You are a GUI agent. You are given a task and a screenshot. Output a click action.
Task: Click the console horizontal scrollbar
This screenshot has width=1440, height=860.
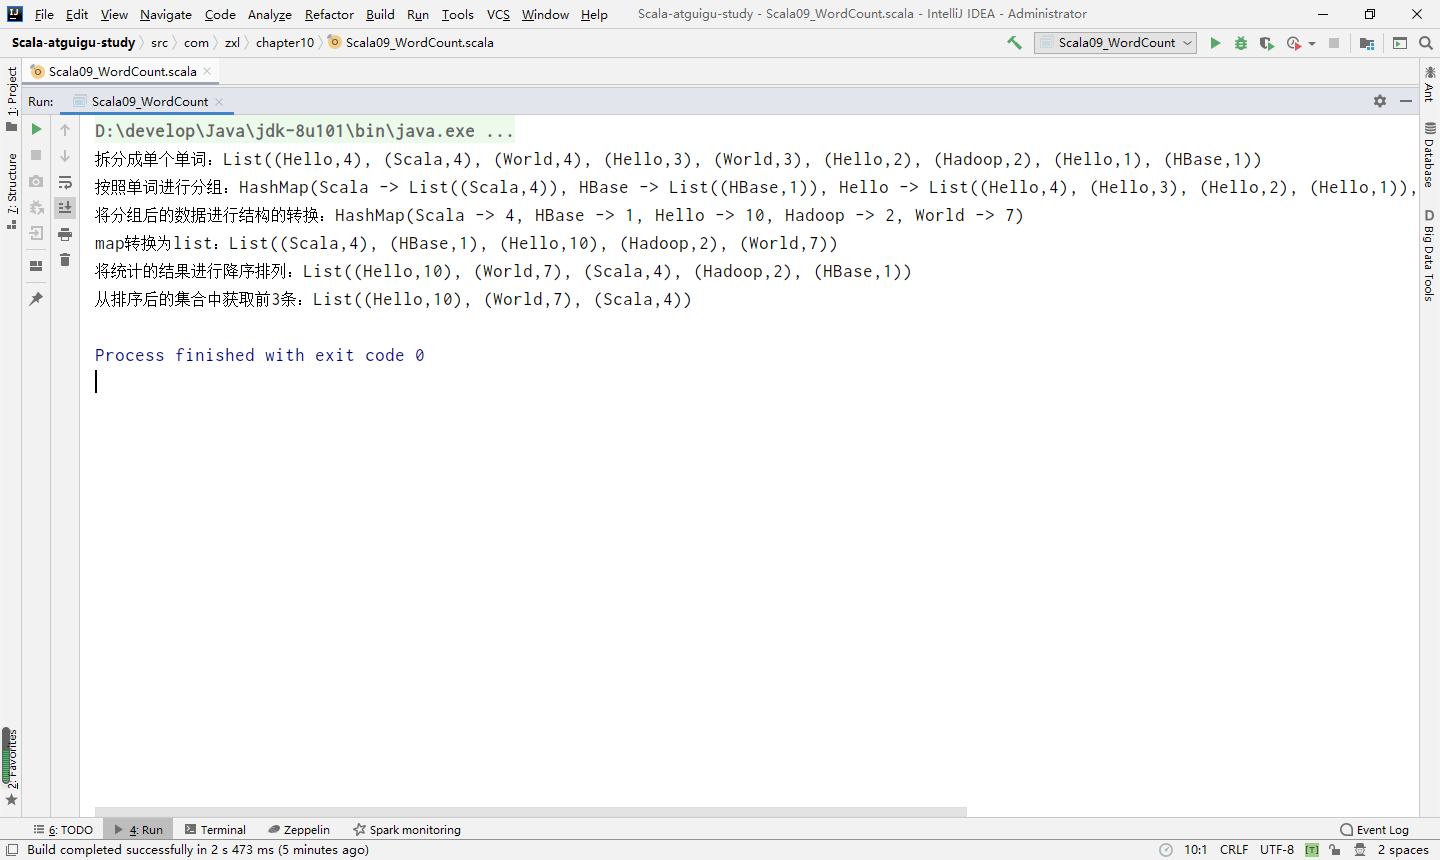(531, 812)
